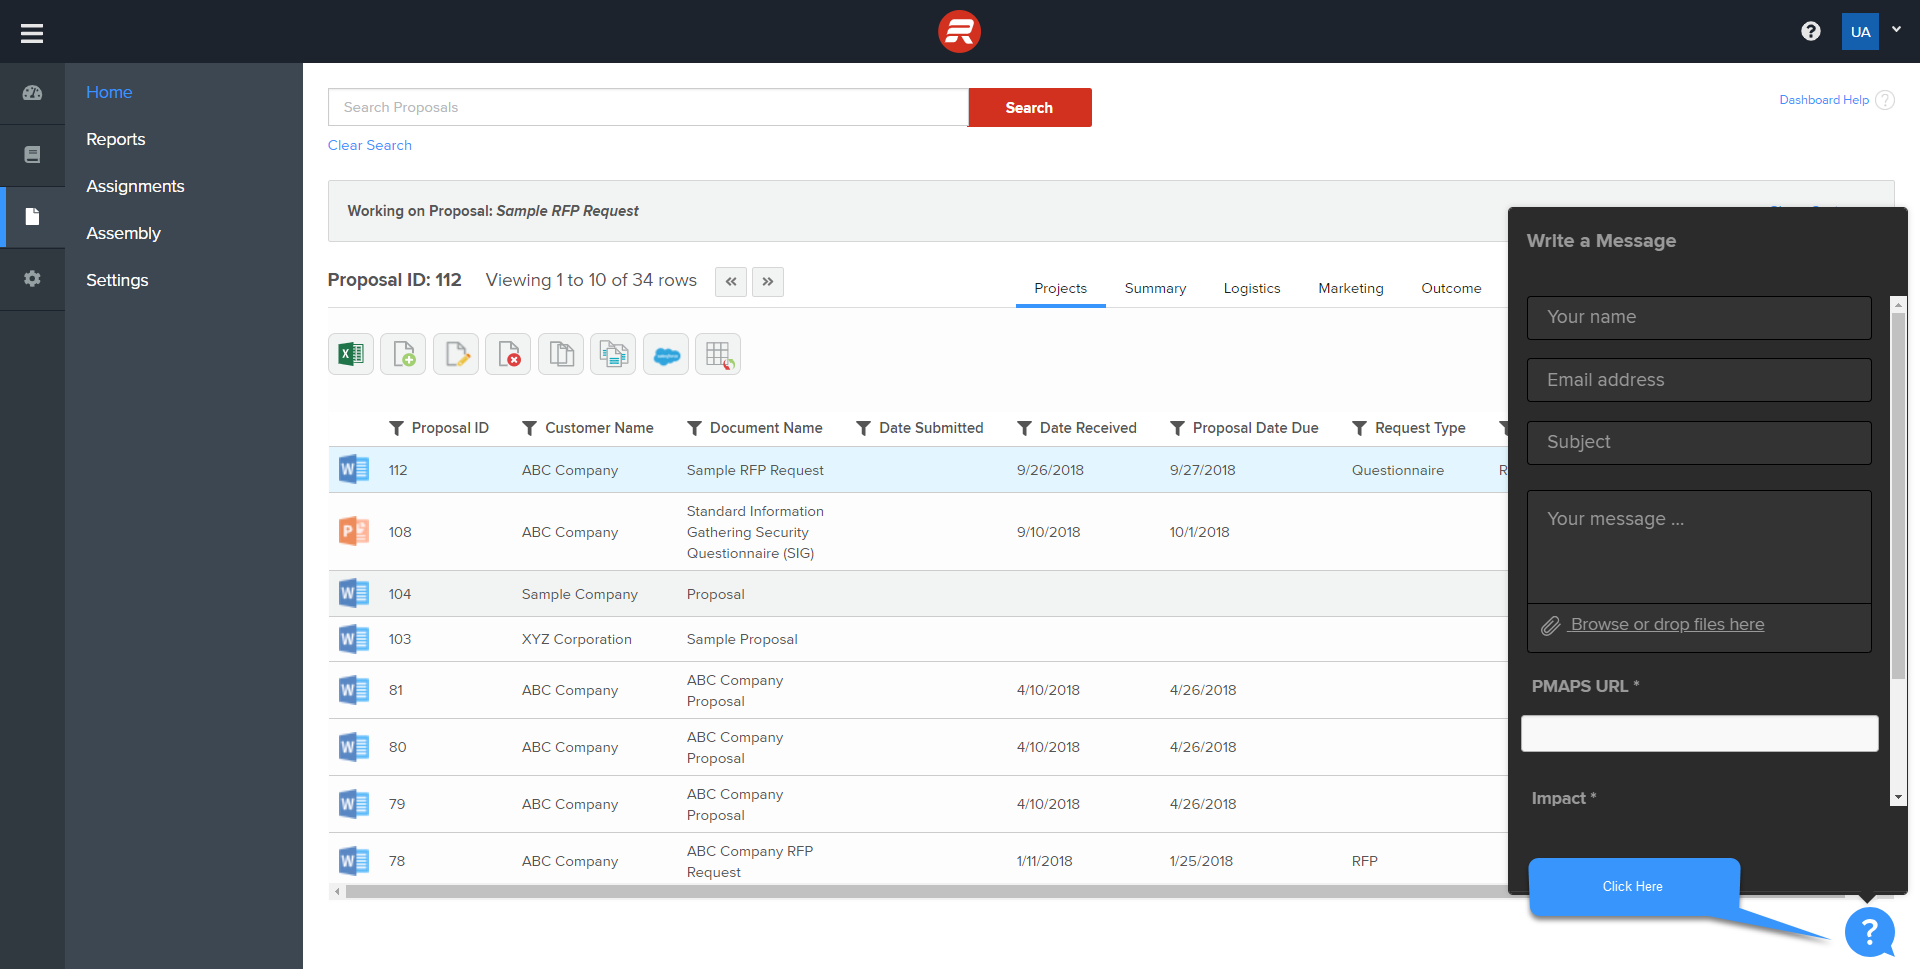The width and height of the screenshot is (1920, 969).
Task: Open the Reports menu item
Action: tap(115, 139)
